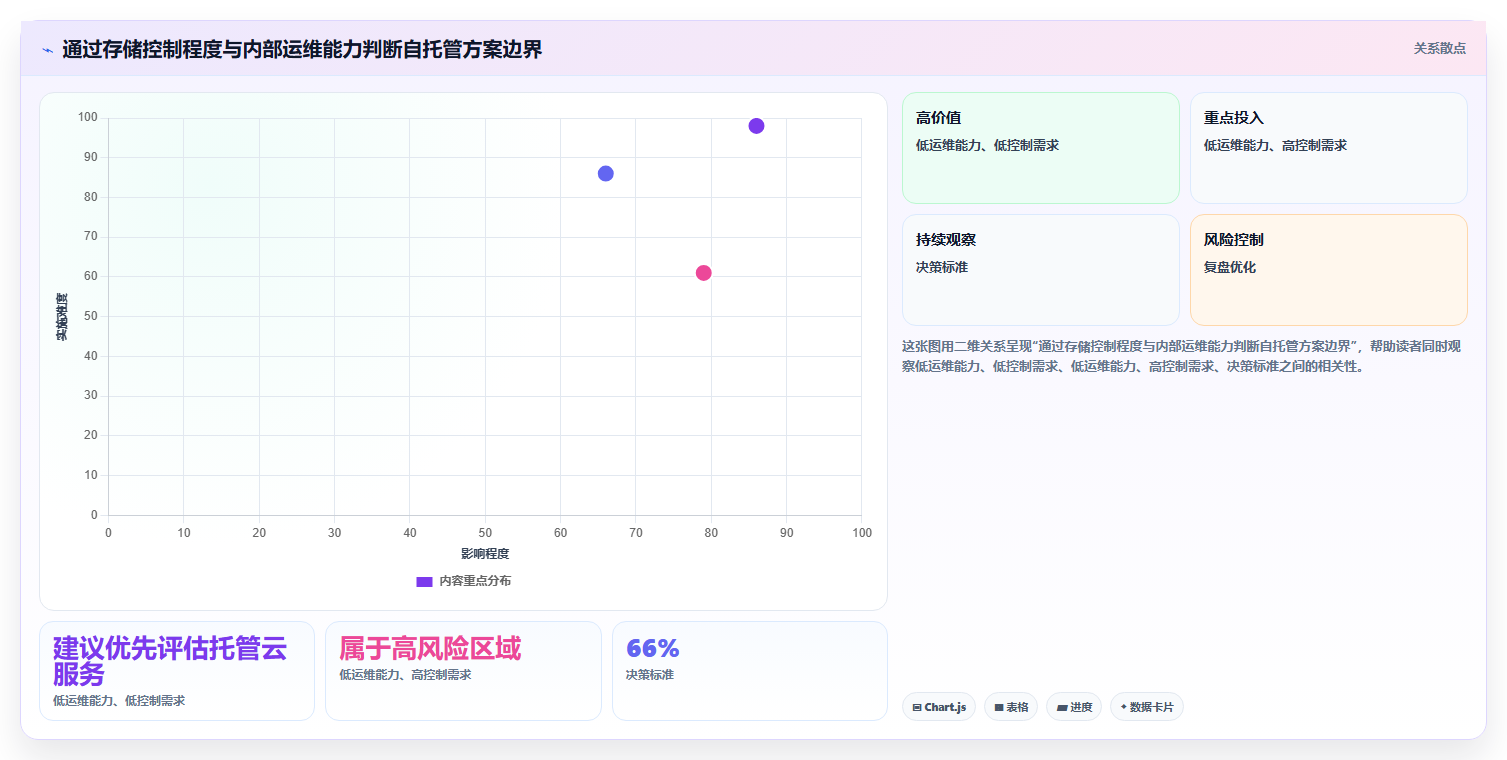Click the purple legend swatch for 内容重点分布
Screen dimensions: 1507x760
[x=424, y=581]
